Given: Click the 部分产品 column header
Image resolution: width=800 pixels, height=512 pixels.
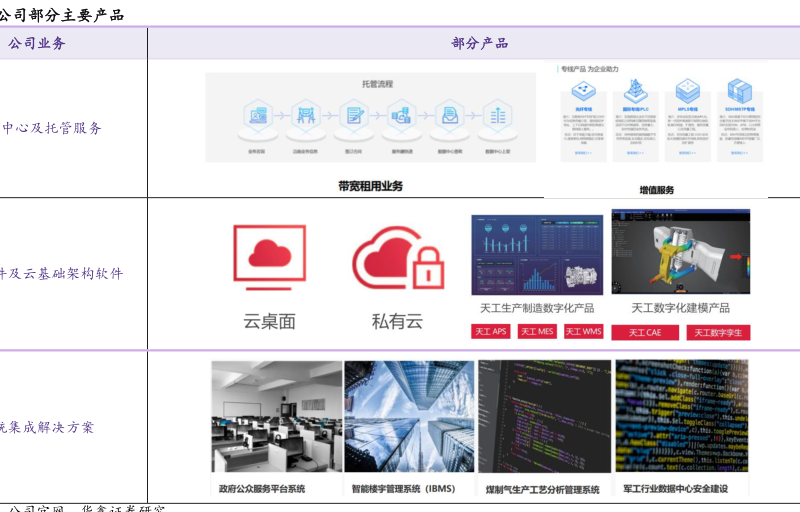Looking at the screenshot, I should tap(479, 43).
